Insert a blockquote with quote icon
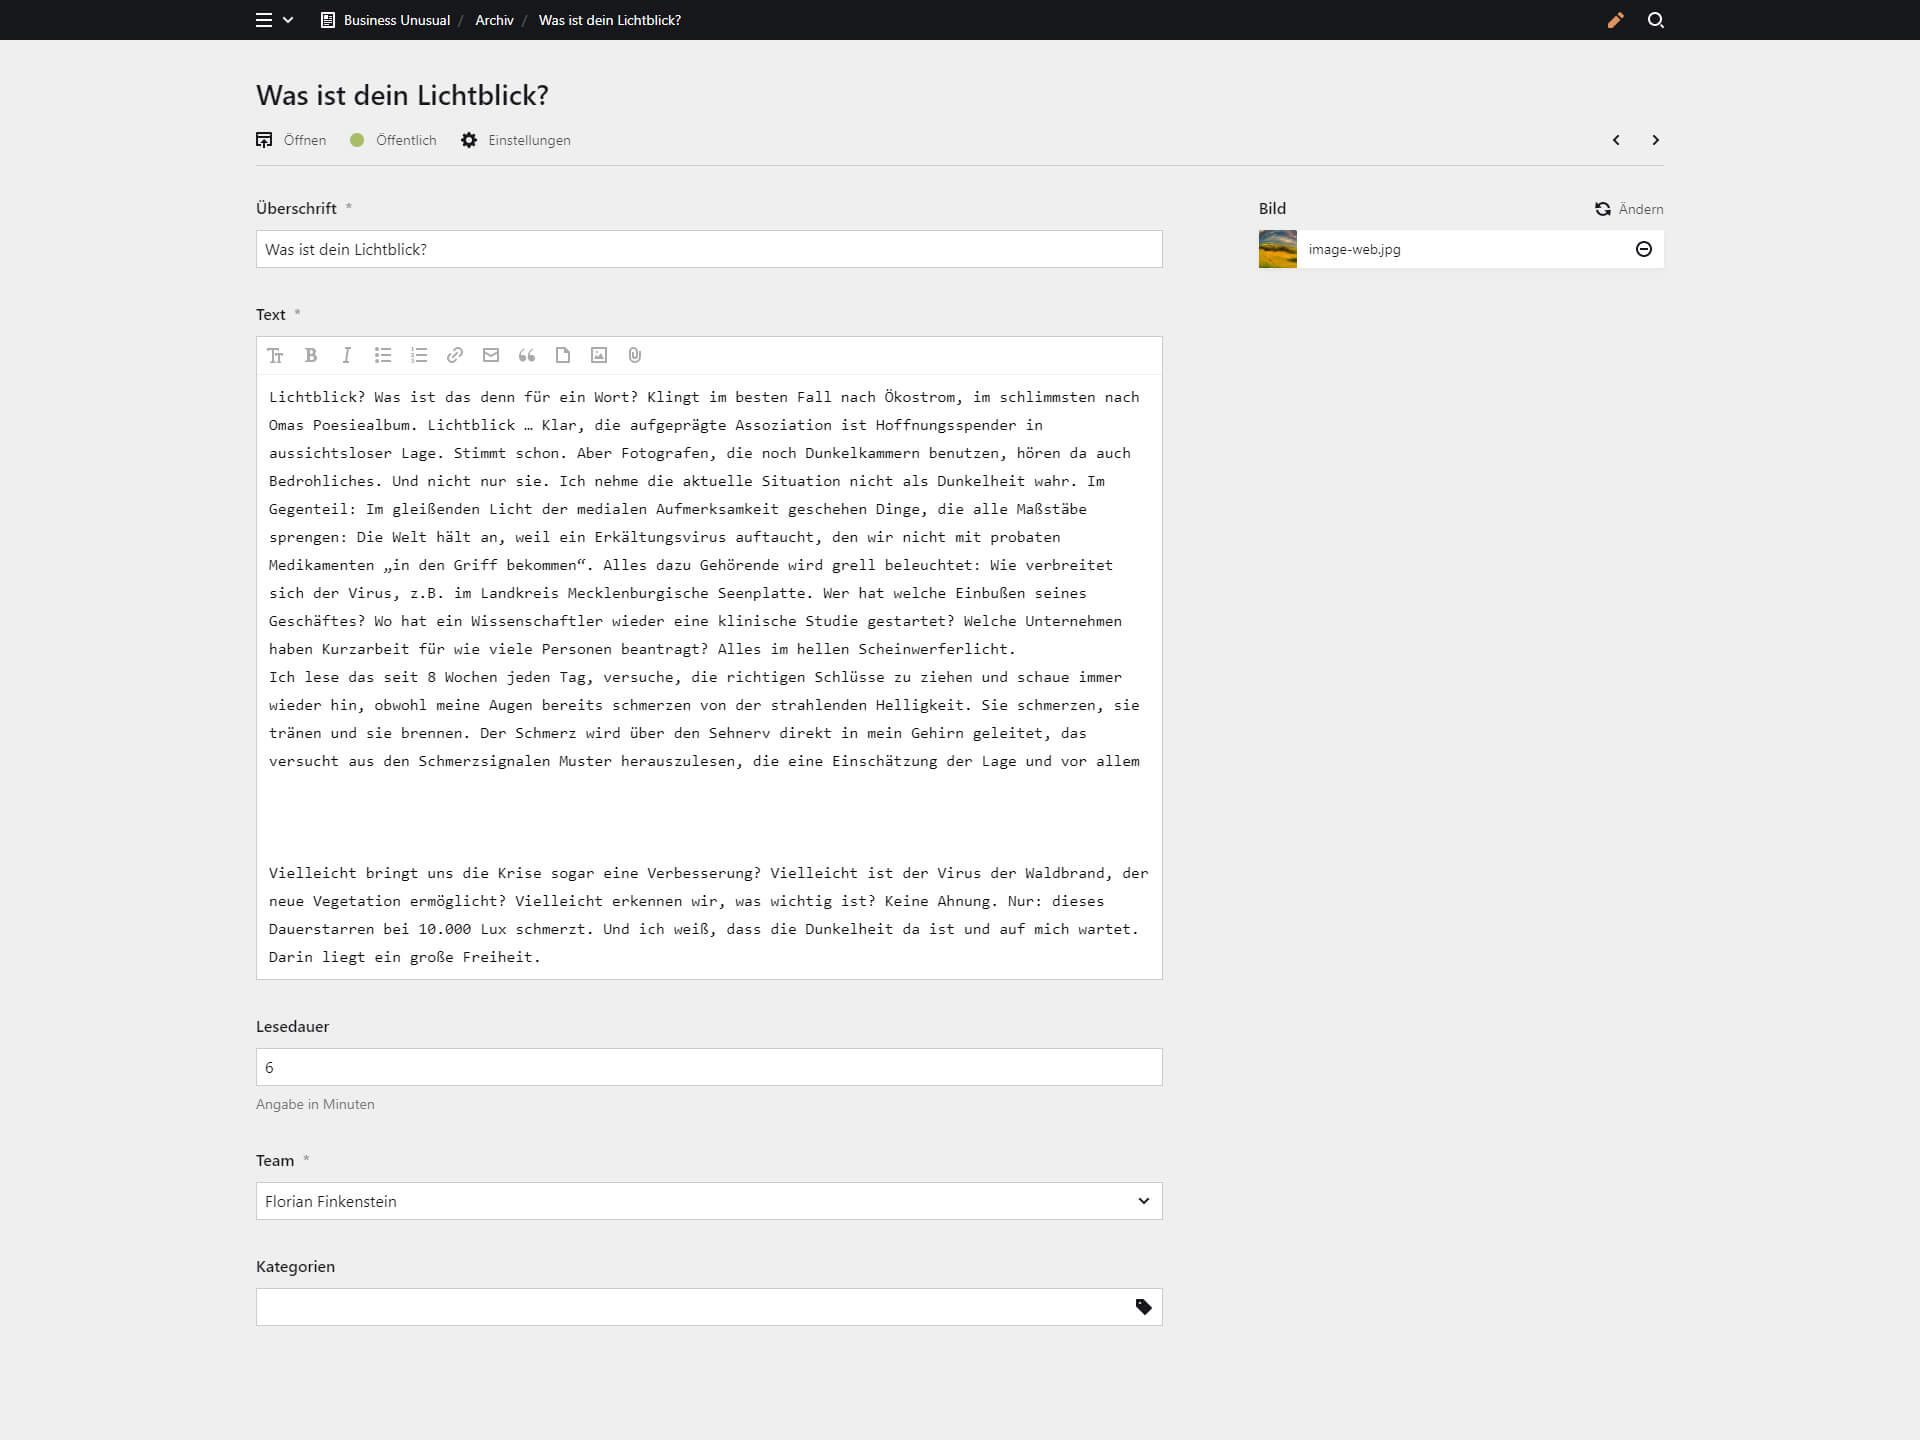The width and height of the screenshot is (1920, 1440). (527, 355)
